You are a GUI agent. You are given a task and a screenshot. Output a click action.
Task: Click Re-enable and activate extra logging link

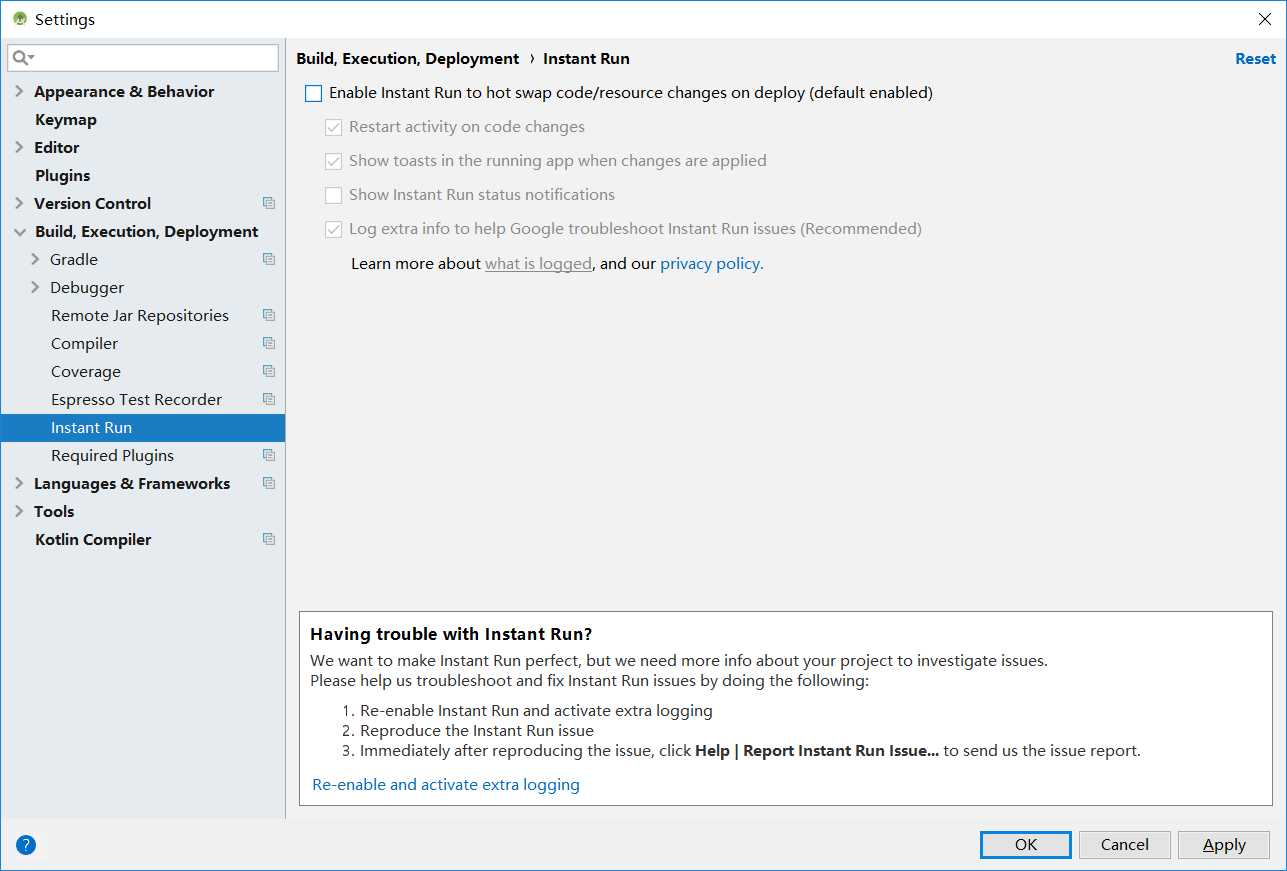(446, 785)
